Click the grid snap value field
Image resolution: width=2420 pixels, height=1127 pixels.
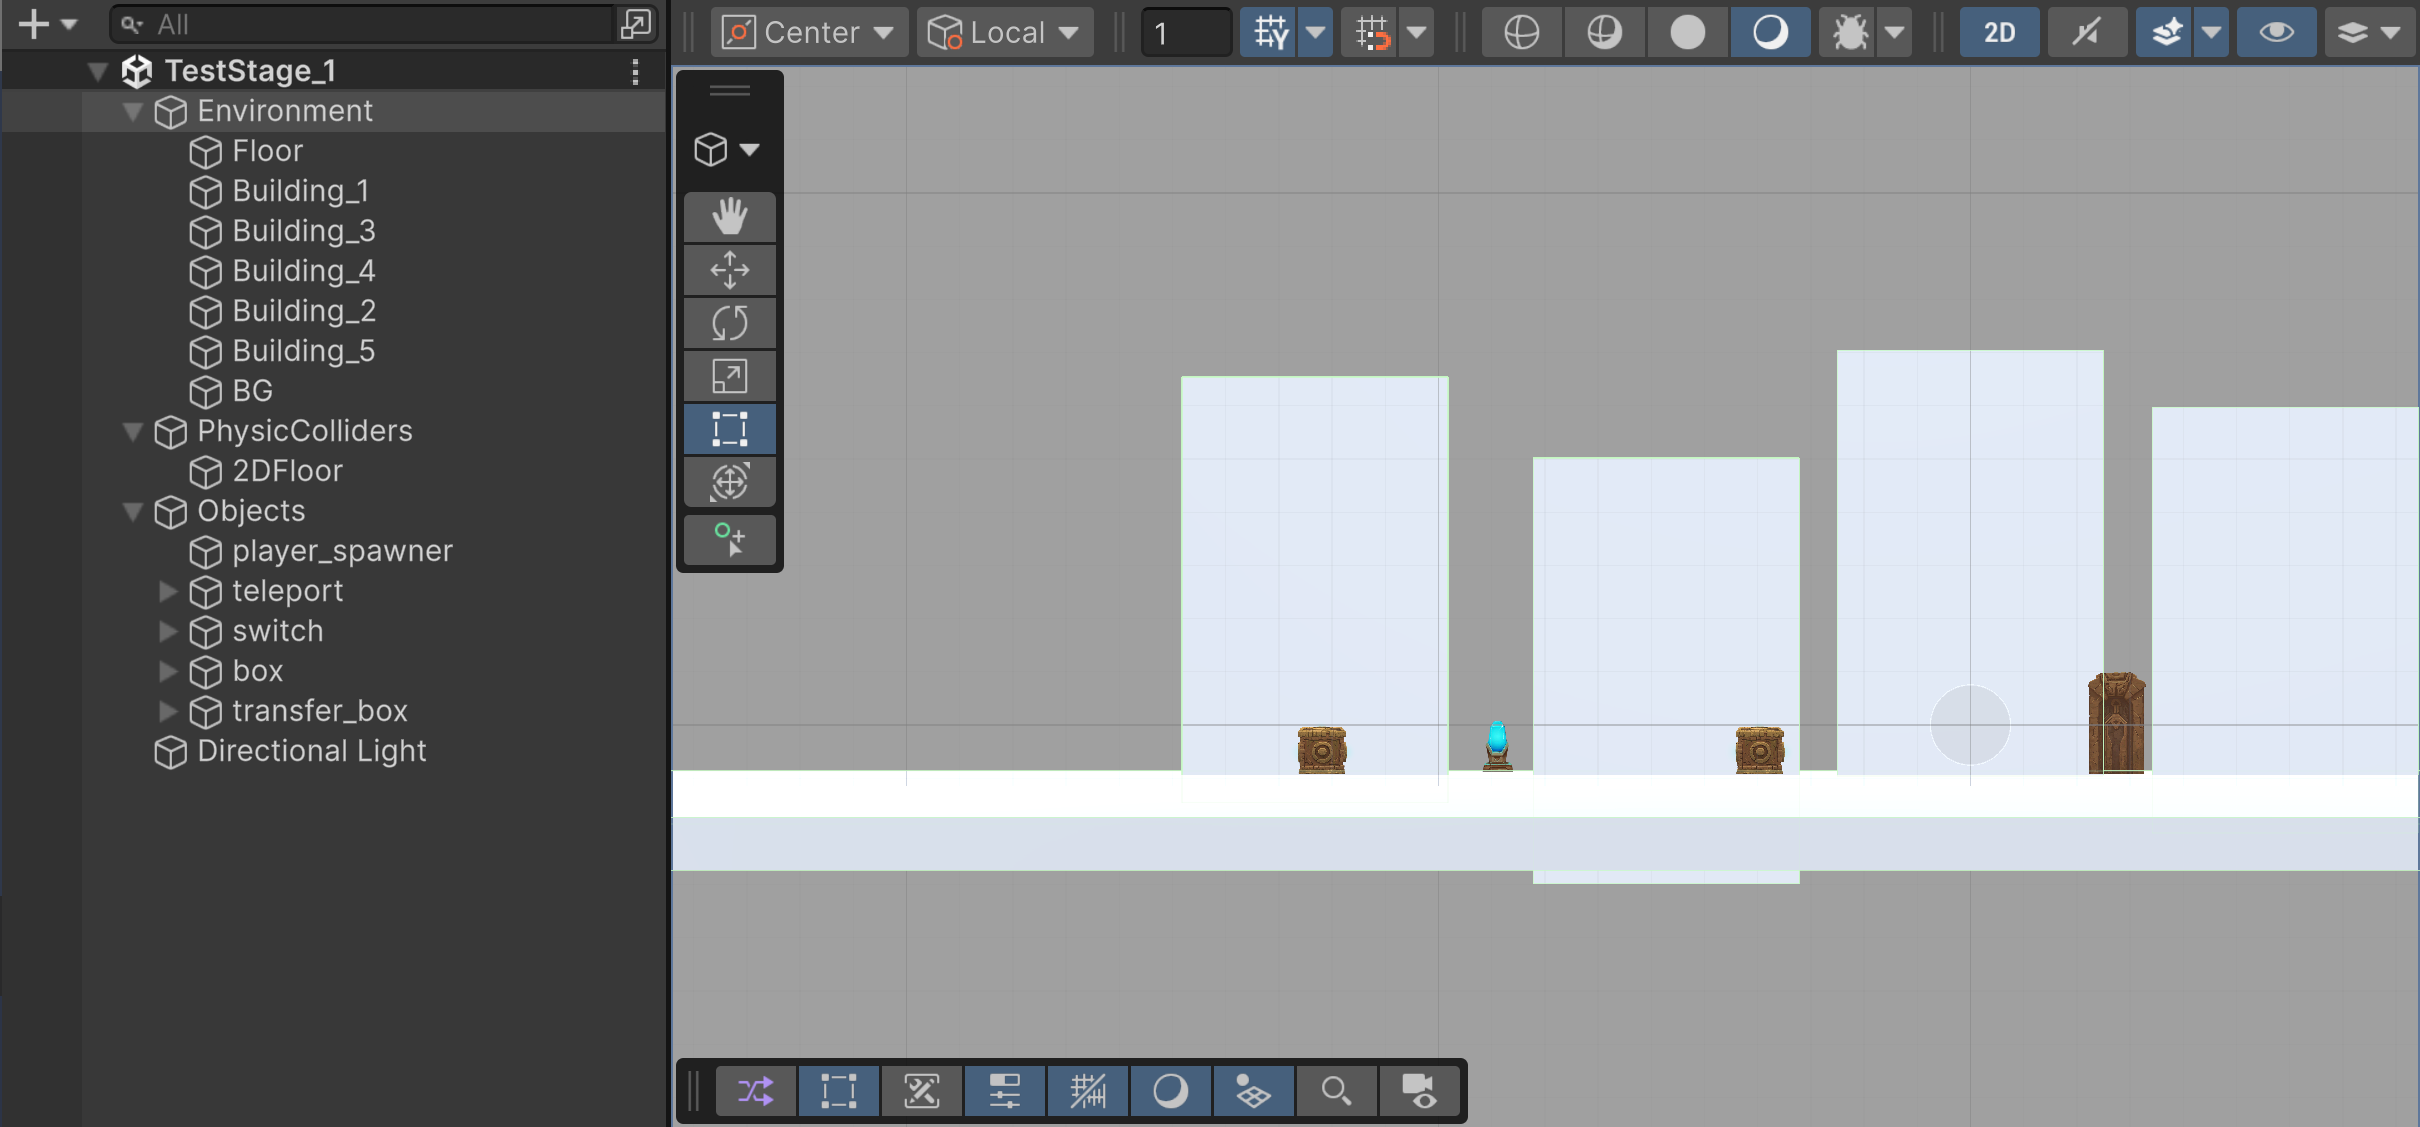[x=1187, y=32]
